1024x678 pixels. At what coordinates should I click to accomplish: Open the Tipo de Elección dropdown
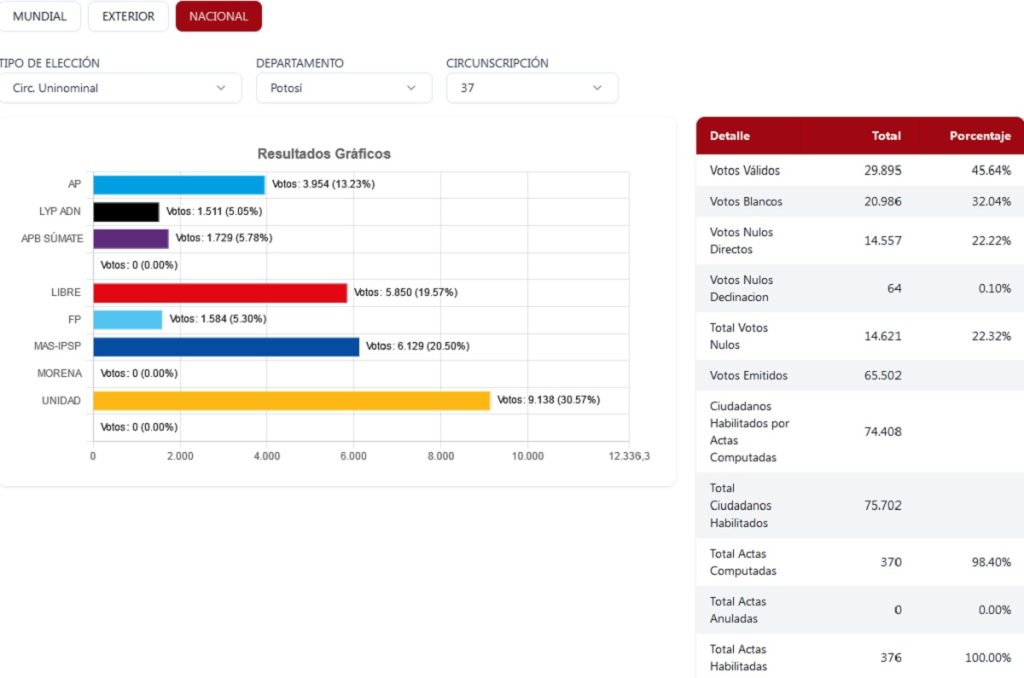[x=120, y=88]
